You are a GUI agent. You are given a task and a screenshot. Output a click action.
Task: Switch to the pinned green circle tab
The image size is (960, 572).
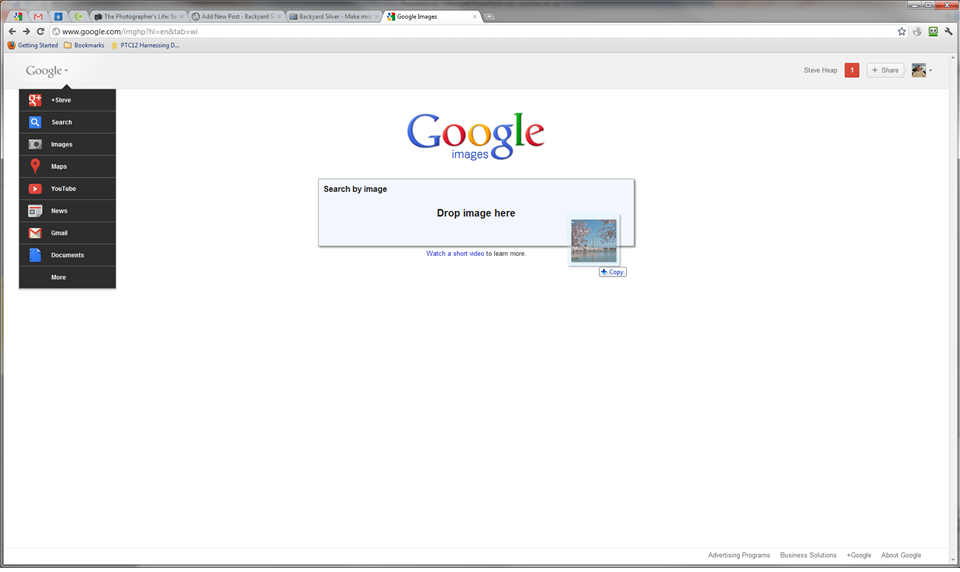[78, 17]
